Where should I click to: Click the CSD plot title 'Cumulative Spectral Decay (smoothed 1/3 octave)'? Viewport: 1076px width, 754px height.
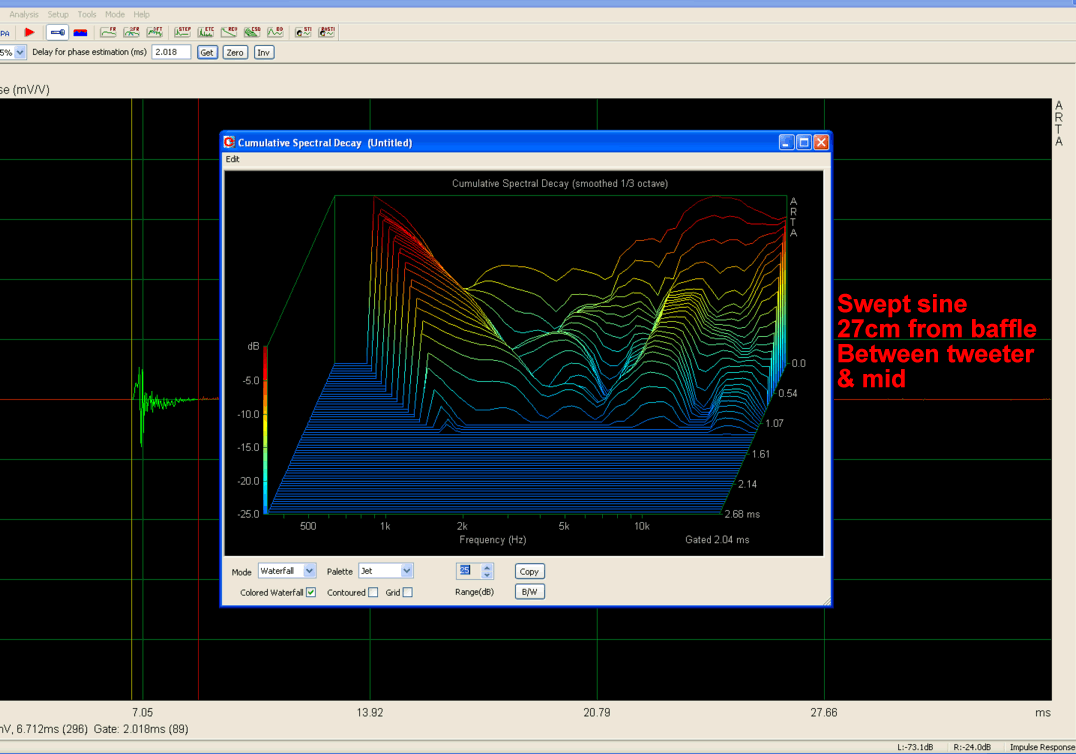pyautogui.click(x=560, y=183)
